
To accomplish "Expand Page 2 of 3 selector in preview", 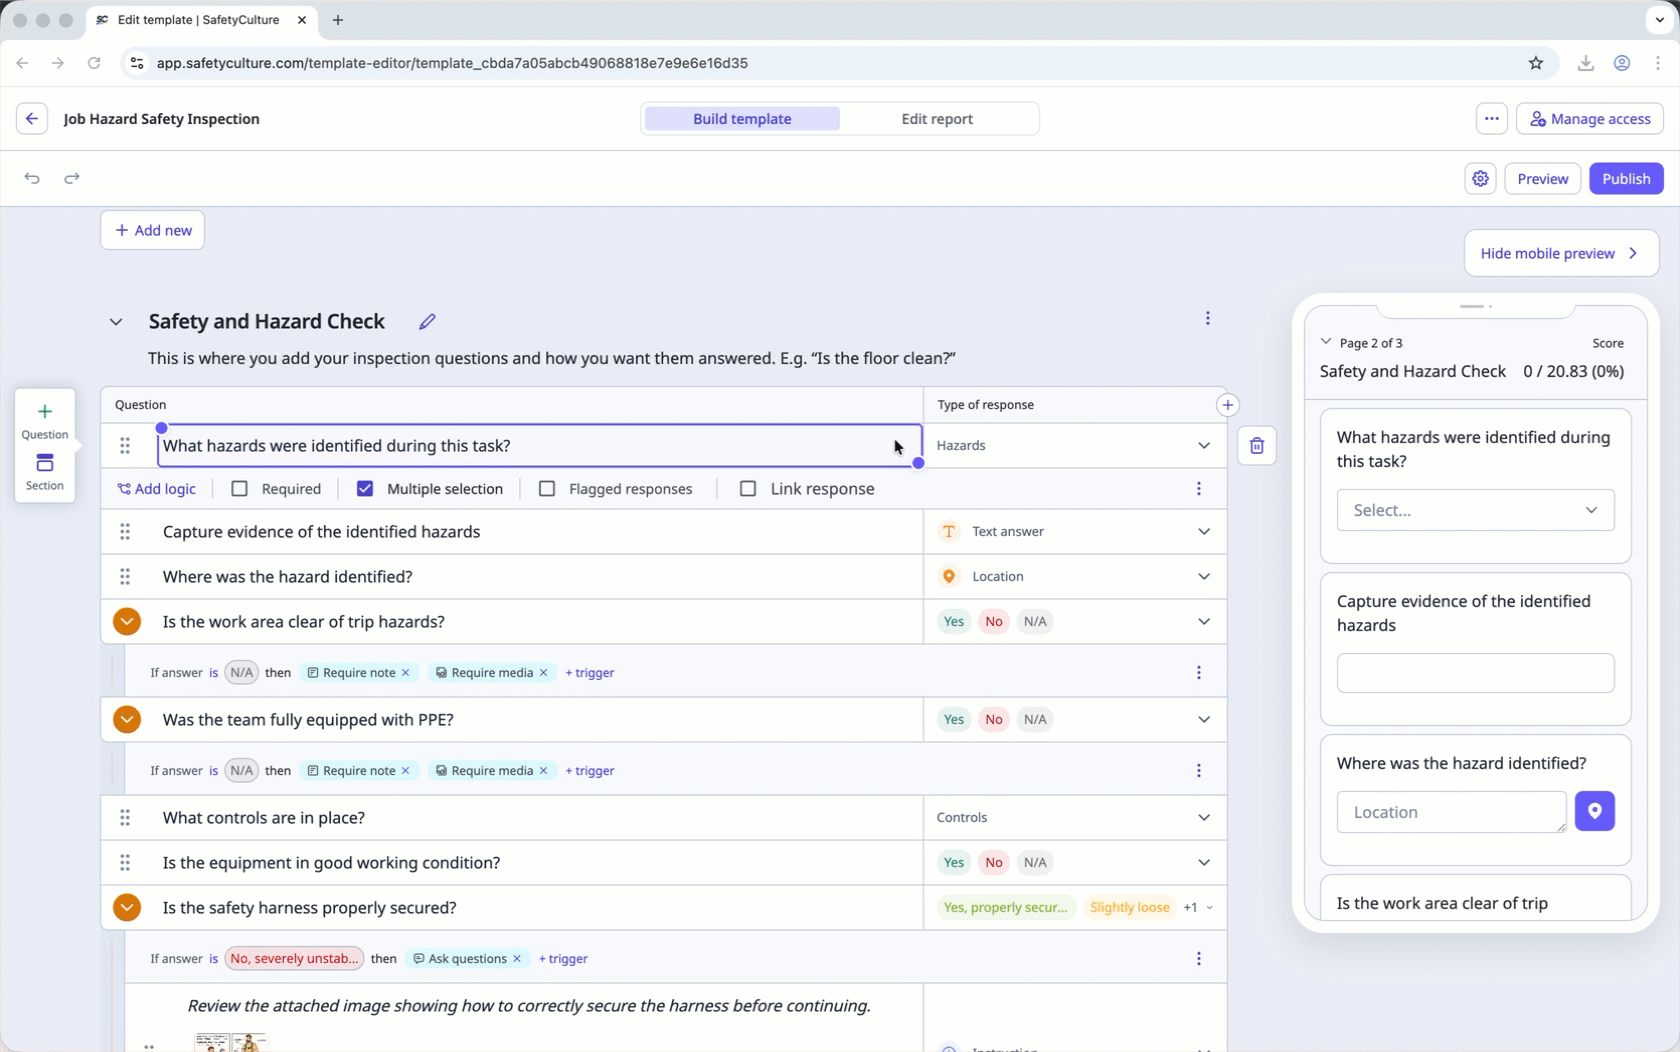I will (1326, 342).
